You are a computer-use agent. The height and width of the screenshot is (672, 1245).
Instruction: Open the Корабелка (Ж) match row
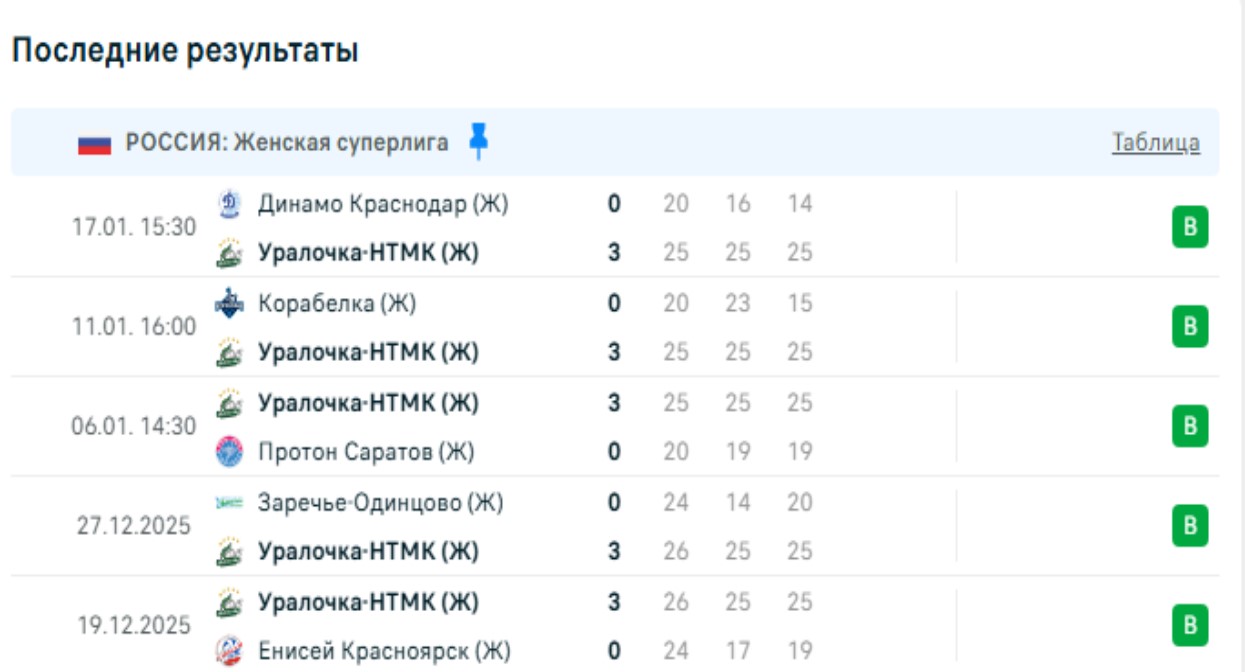click(x=337, y=303)
